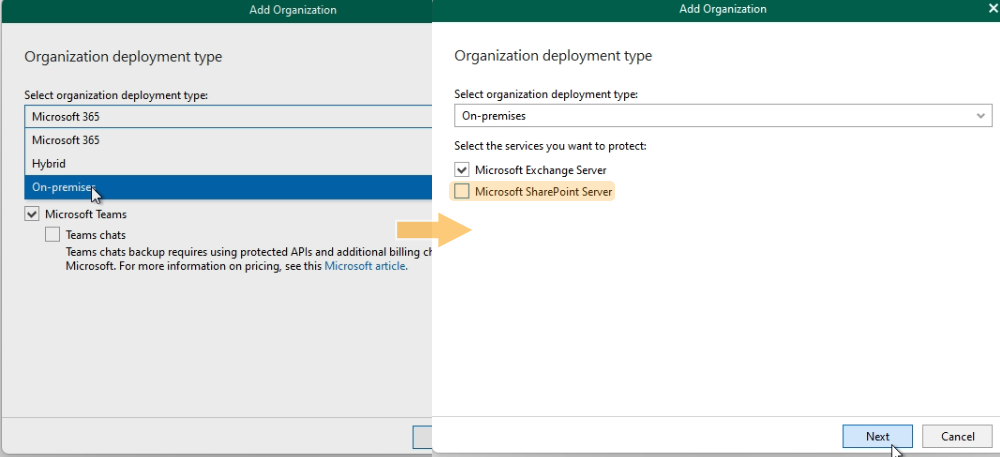Open the Microsoft article link
Image resolution: width=1000 pixels, height=457 pixels.
pos(365,266)
